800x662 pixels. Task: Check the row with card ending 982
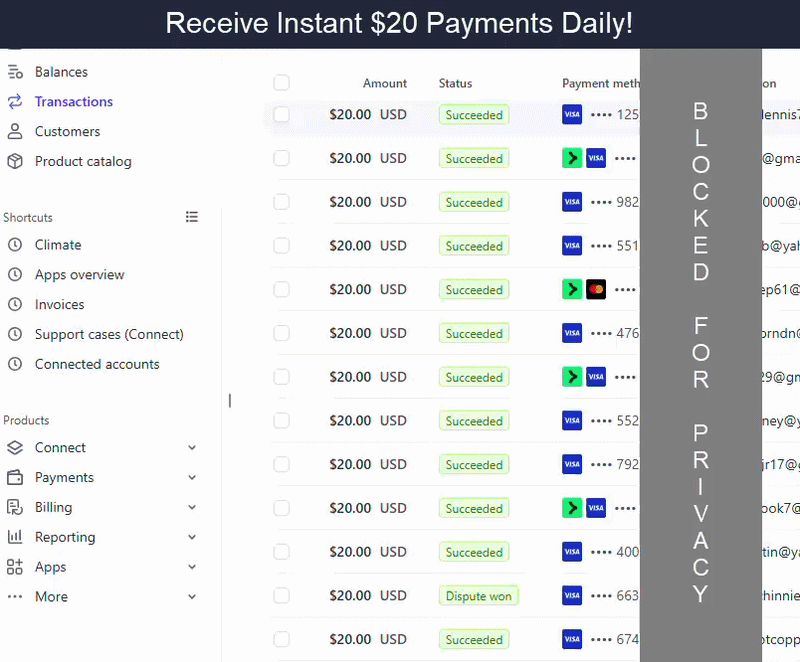coord(282,202)
